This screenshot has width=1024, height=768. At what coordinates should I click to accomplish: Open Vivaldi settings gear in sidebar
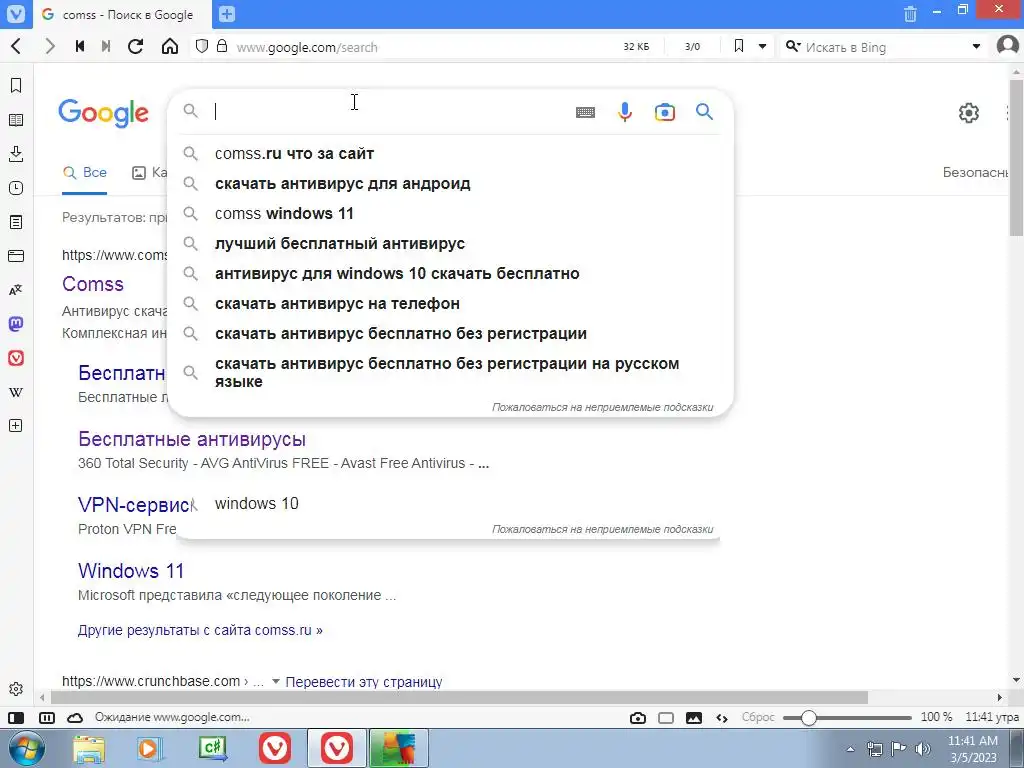coord(16,689)
